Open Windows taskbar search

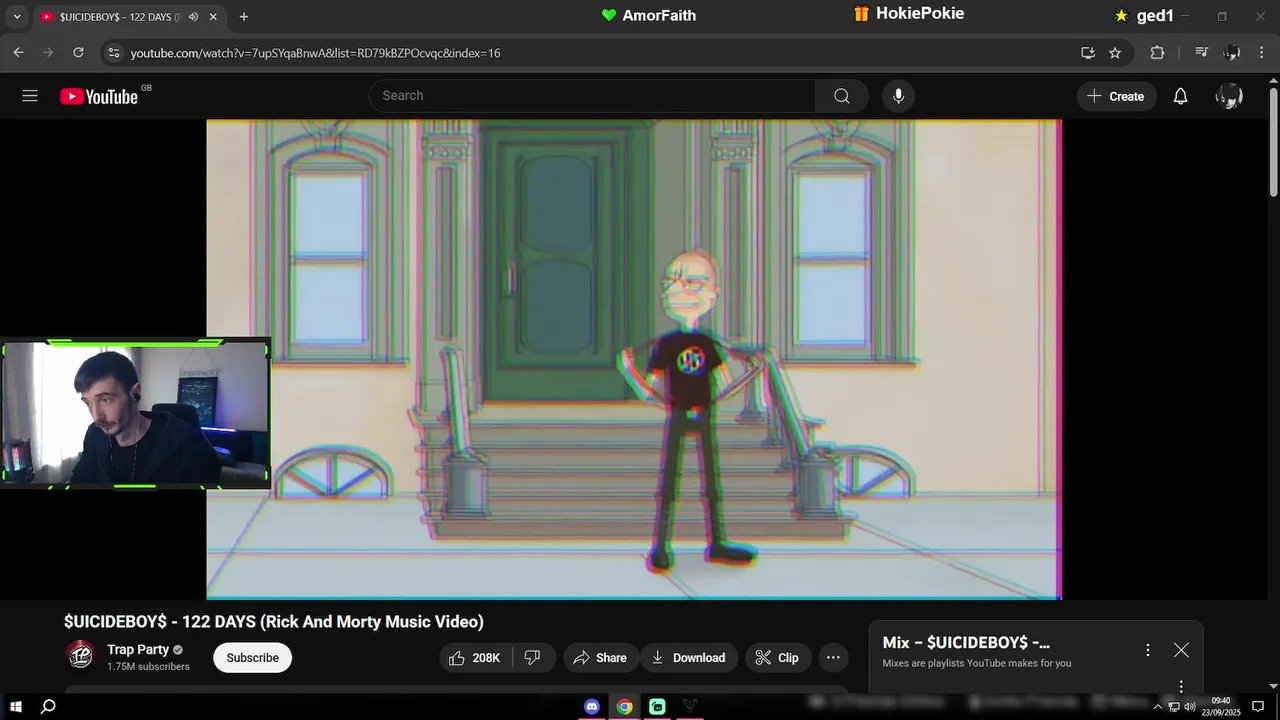coord(48,706)
